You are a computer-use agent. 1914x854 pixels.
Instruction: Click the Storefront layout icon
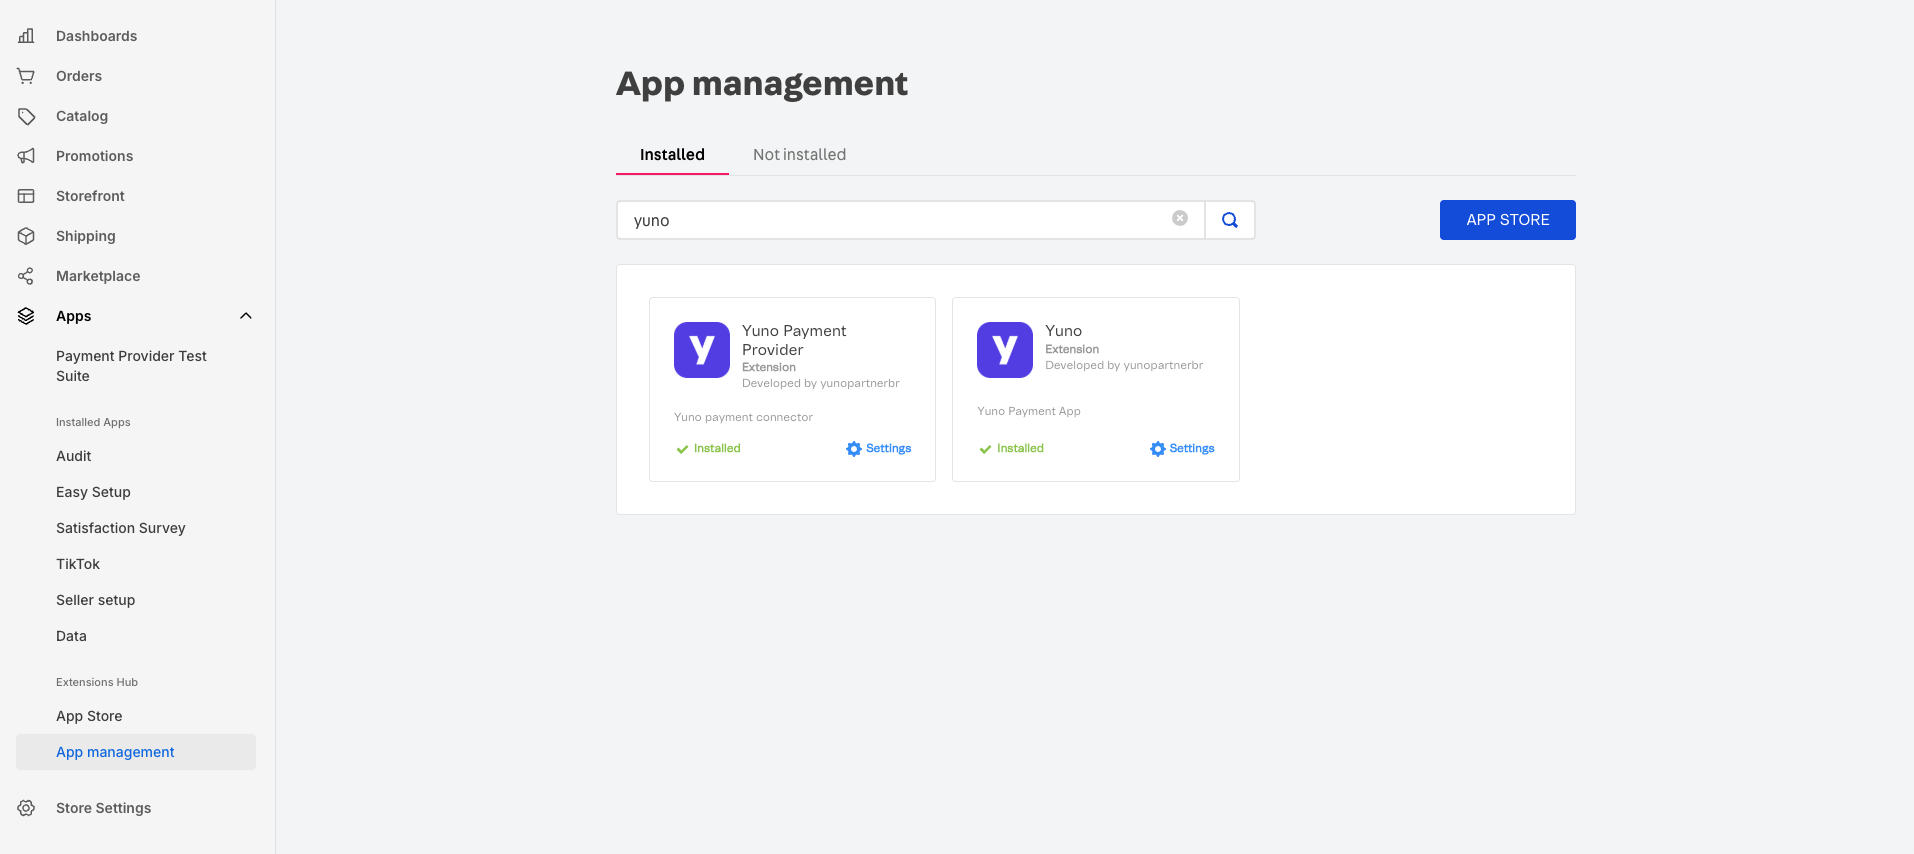tap(26, 196)
